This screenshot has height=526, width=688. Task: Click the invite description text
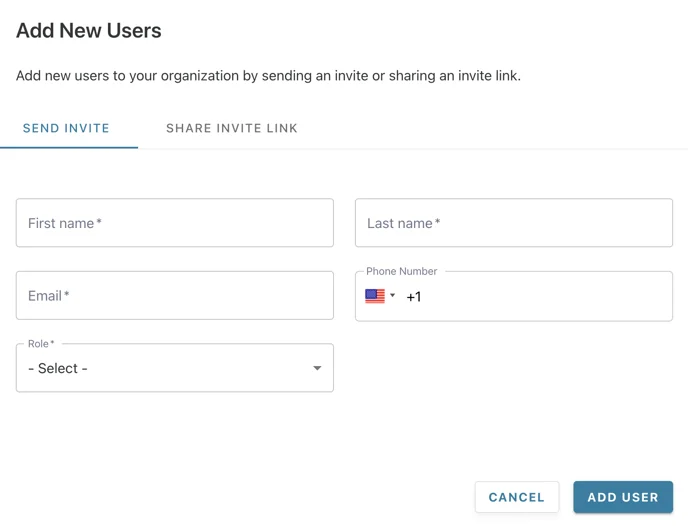point(269,76)
